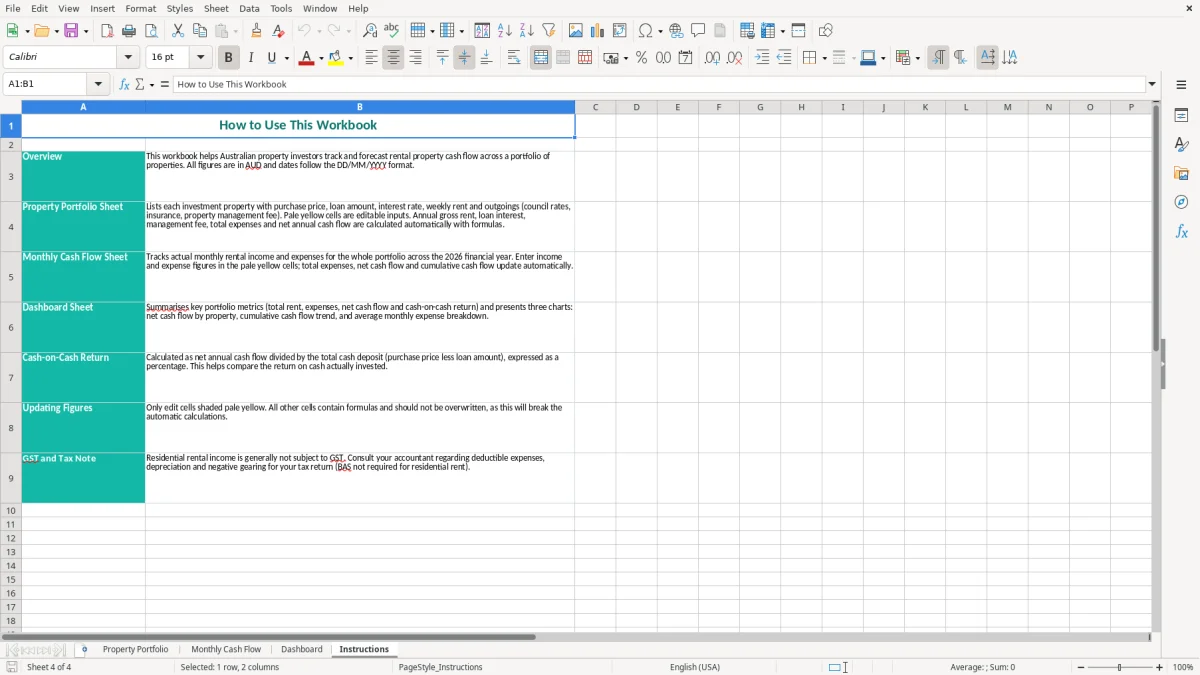This screenshot has width=1200, height=675.
Task: Increase indent
Action: point(762,58)
